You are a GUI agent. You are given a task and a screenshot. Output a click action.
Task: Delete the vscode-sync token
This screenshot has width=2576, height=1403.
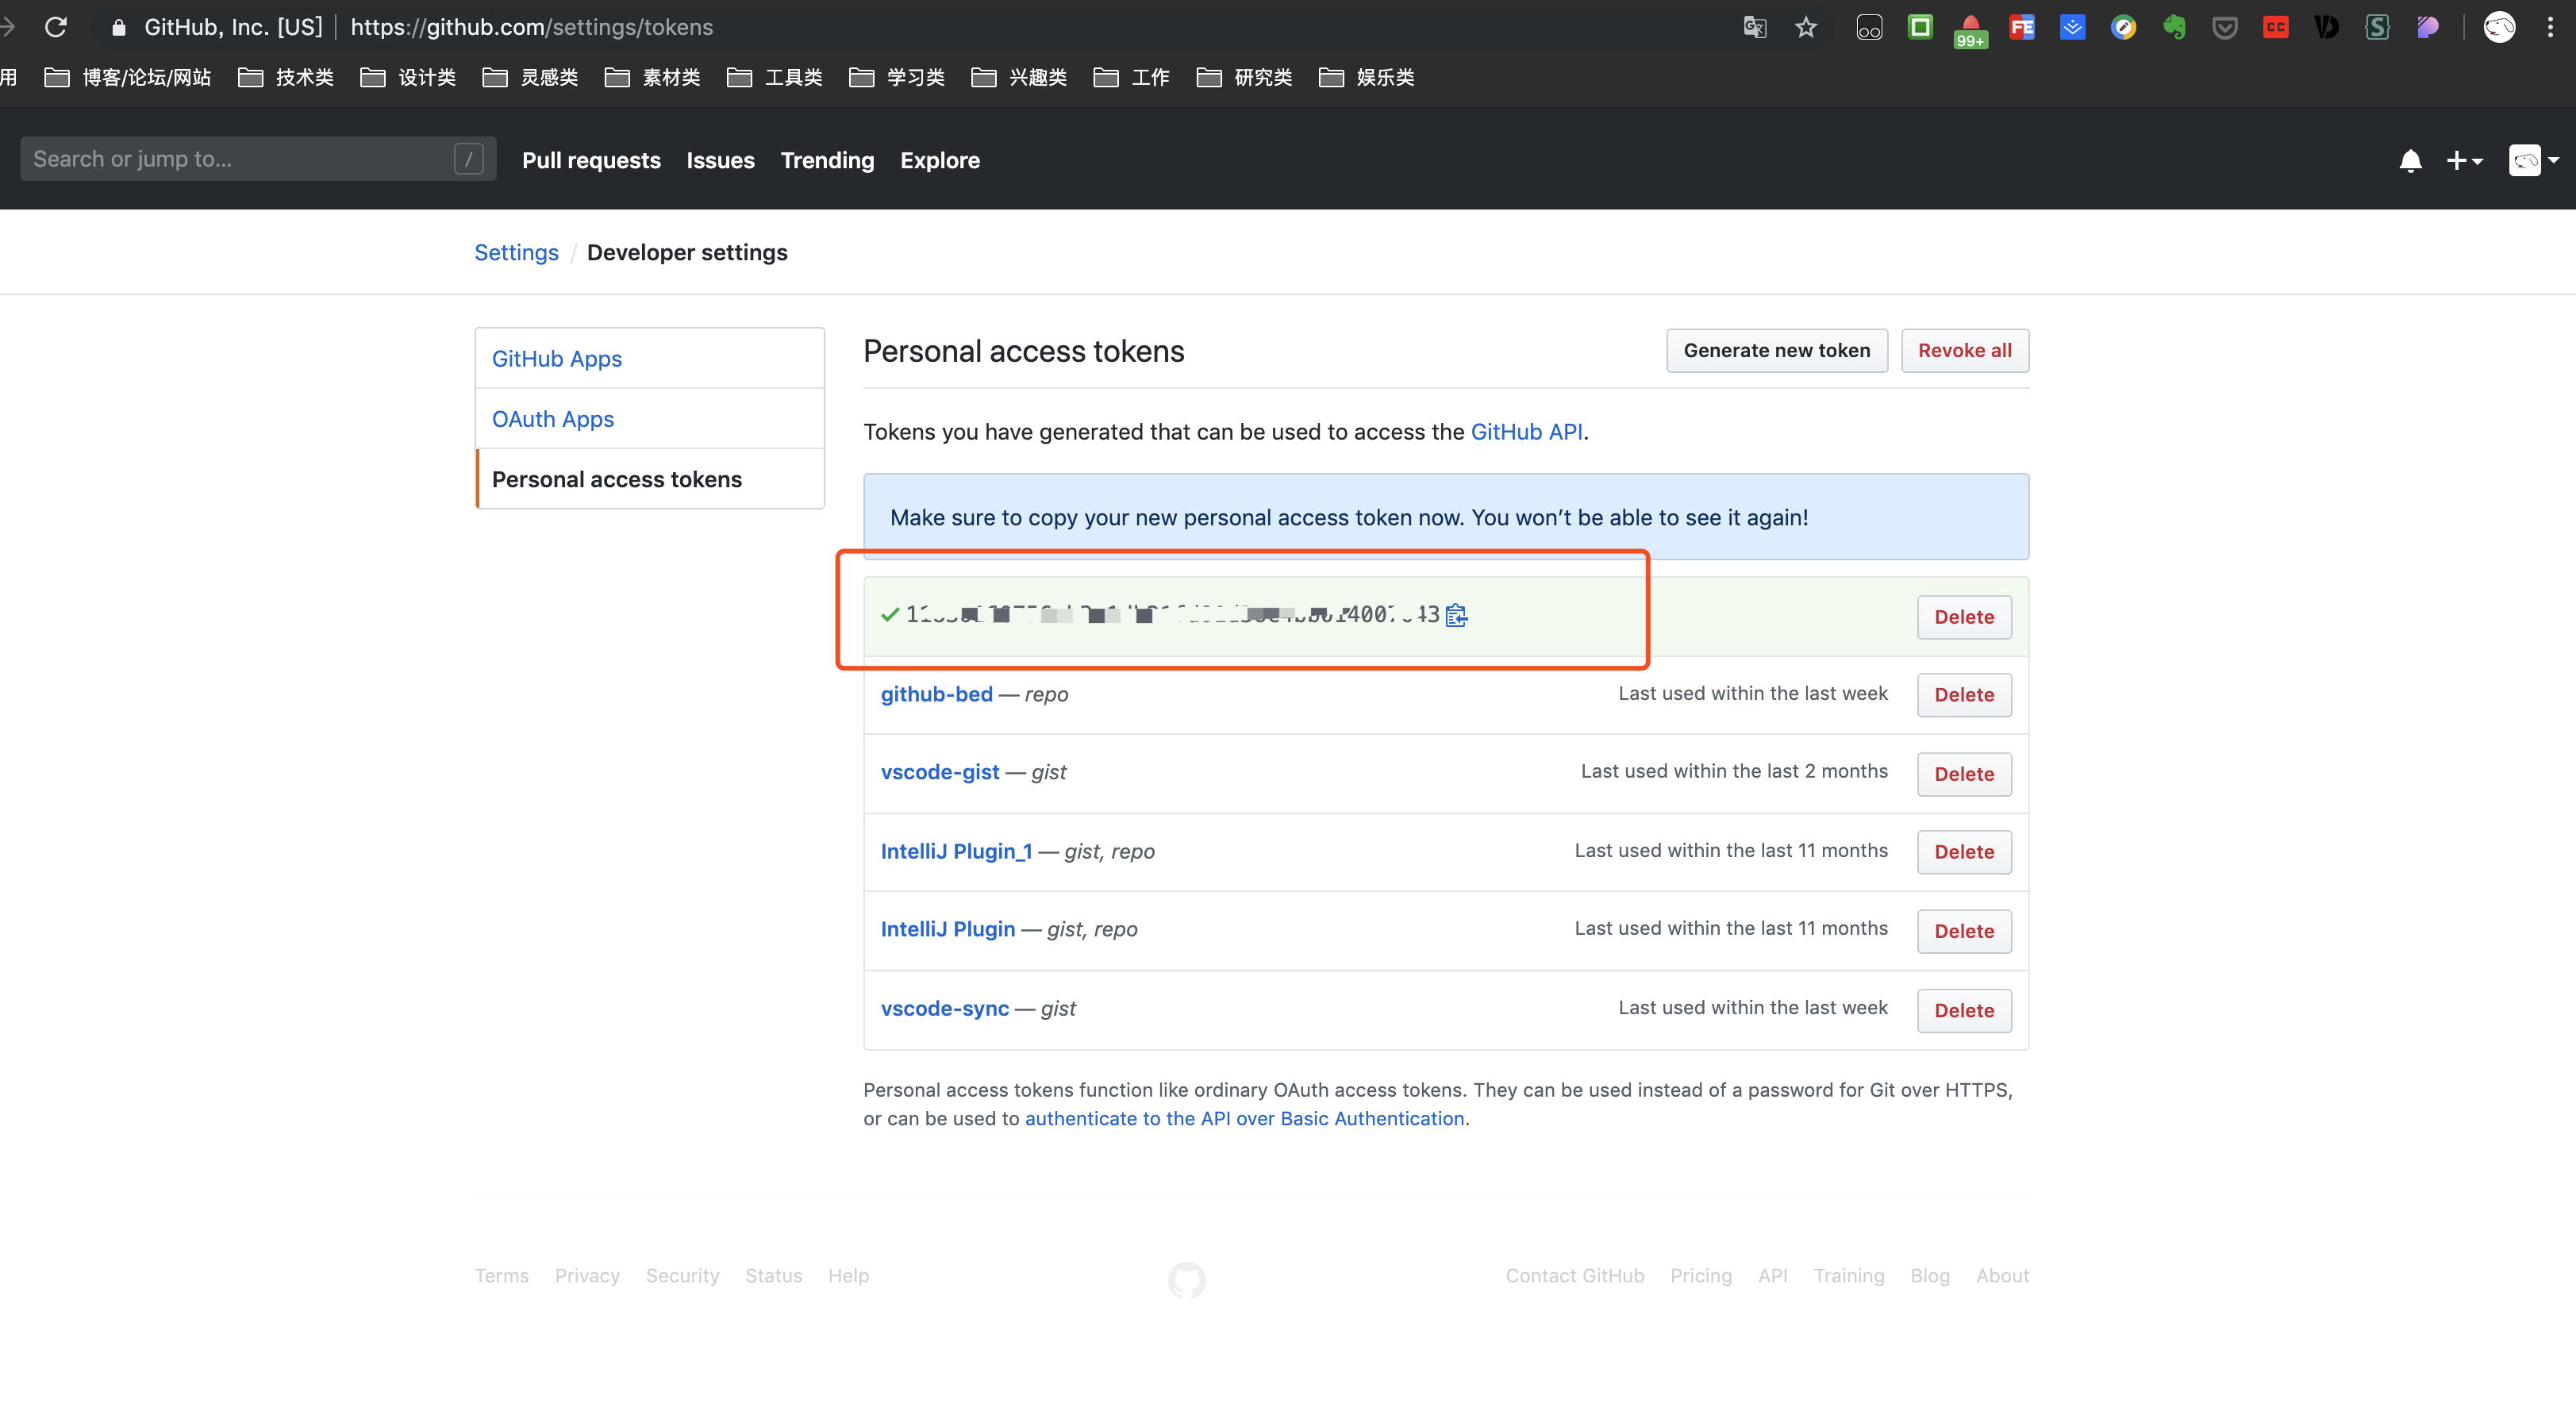point(1964,1010)
